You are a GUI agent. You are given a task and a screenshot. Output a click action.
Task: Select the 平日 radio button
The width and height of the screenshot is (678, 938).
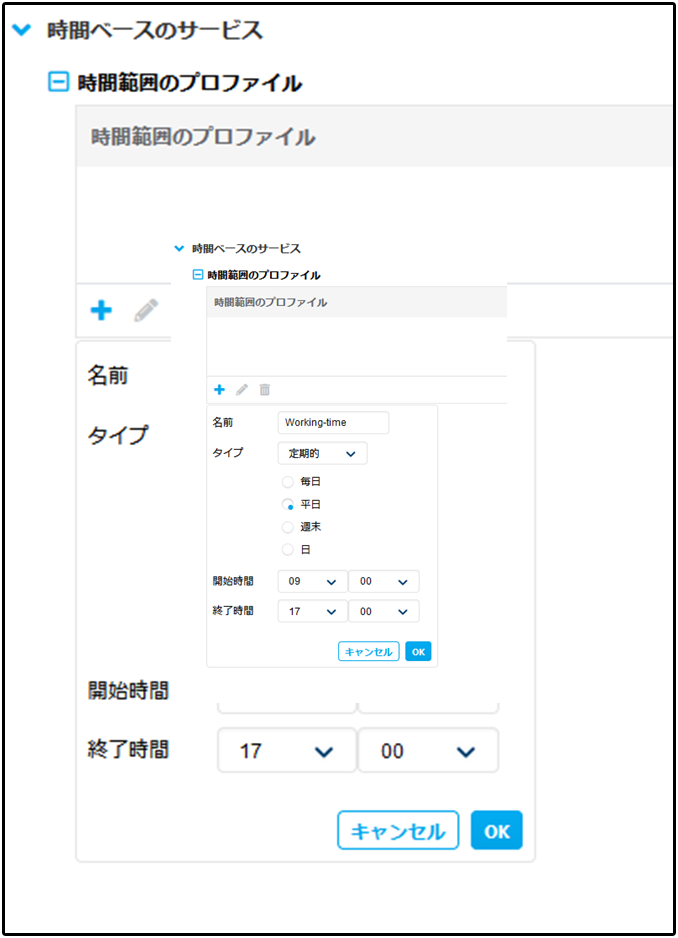point(288,505)
